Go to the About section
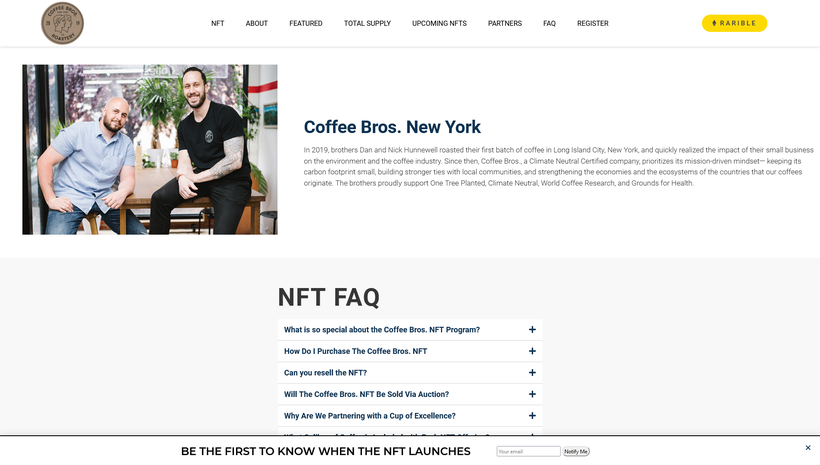 (257, 23)
